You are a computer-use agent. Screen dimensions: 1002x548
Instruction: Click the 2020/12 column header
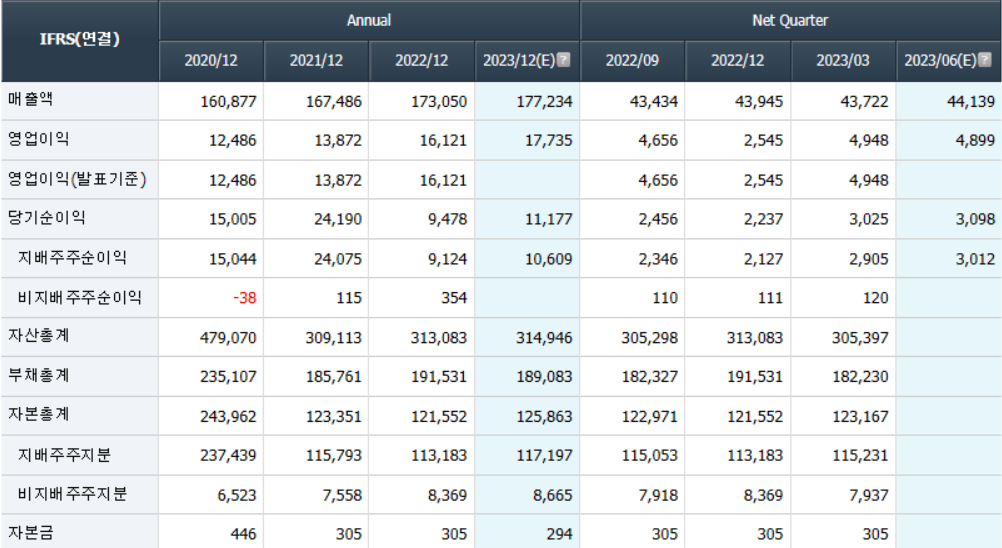click(211, 61)
